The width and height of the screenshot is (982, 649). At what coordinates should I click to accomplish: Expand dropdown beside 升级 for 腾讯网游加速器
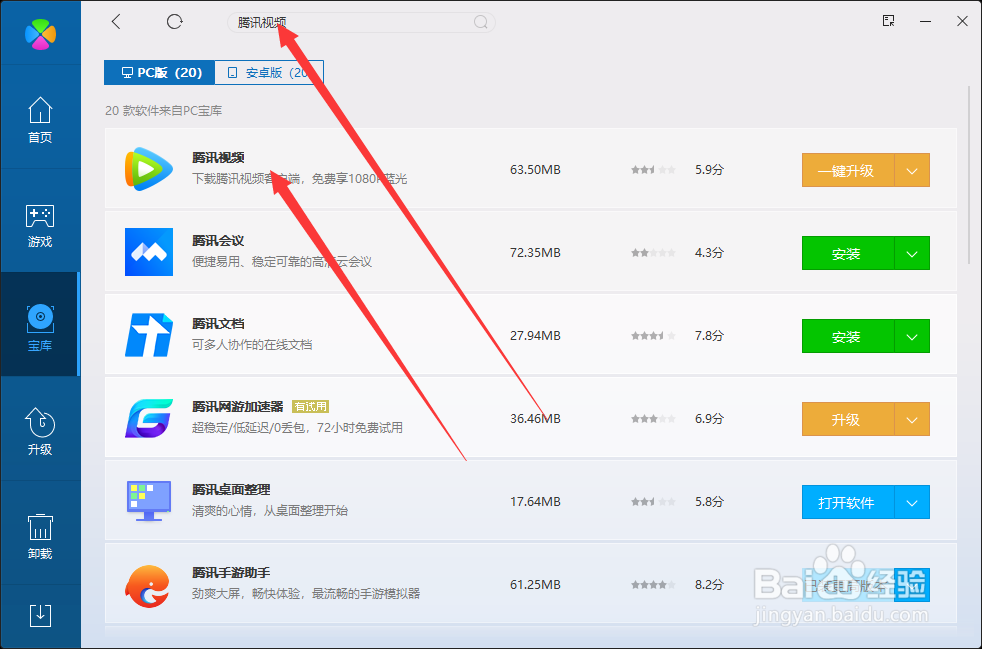point(912,419)
